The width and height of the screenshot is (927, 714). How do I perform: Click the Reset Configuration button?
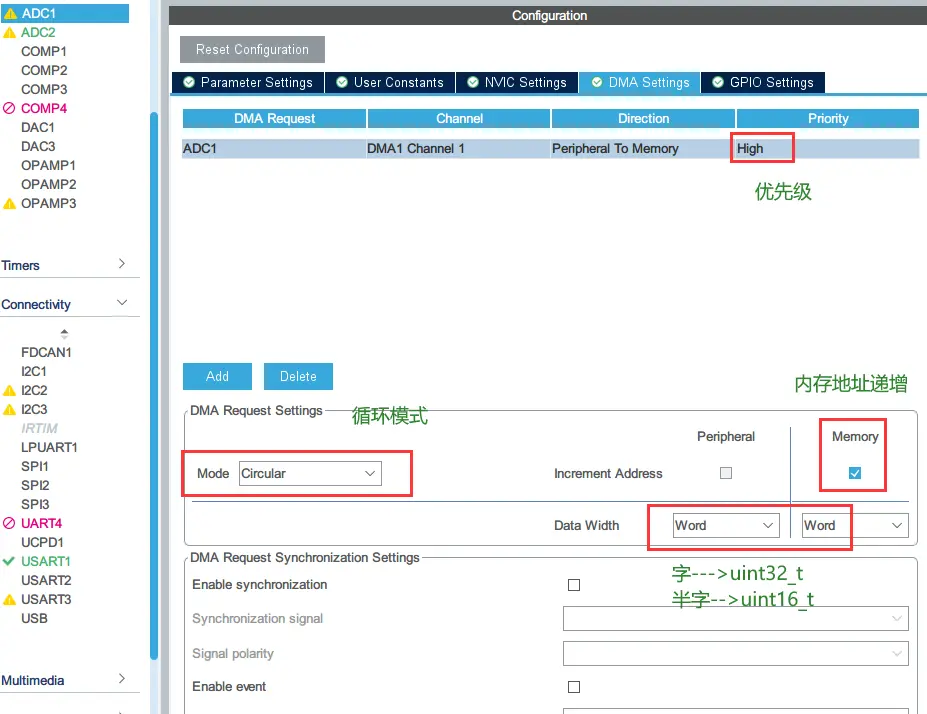(x=252, y=49)
